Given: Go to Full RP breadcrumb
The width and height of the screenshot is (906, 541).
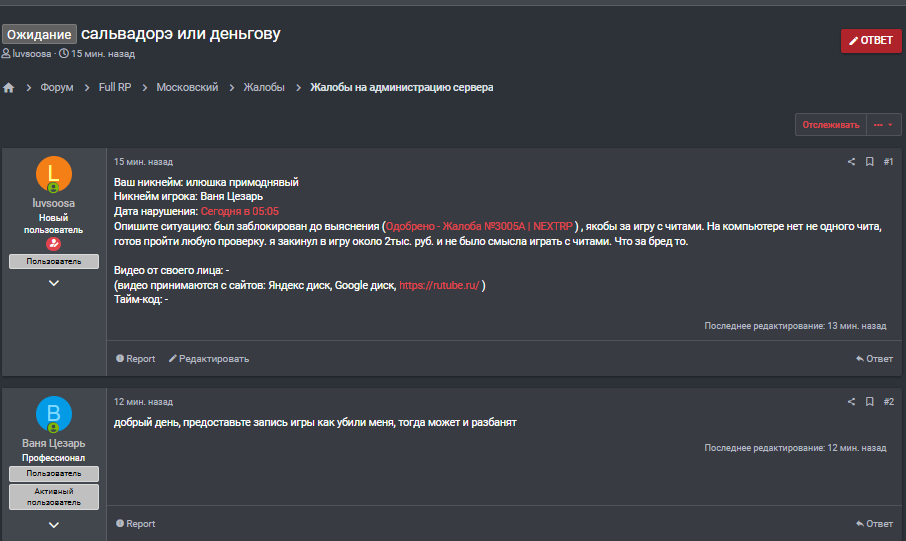Looking at the screenshot, I should [x=114, y=88].
